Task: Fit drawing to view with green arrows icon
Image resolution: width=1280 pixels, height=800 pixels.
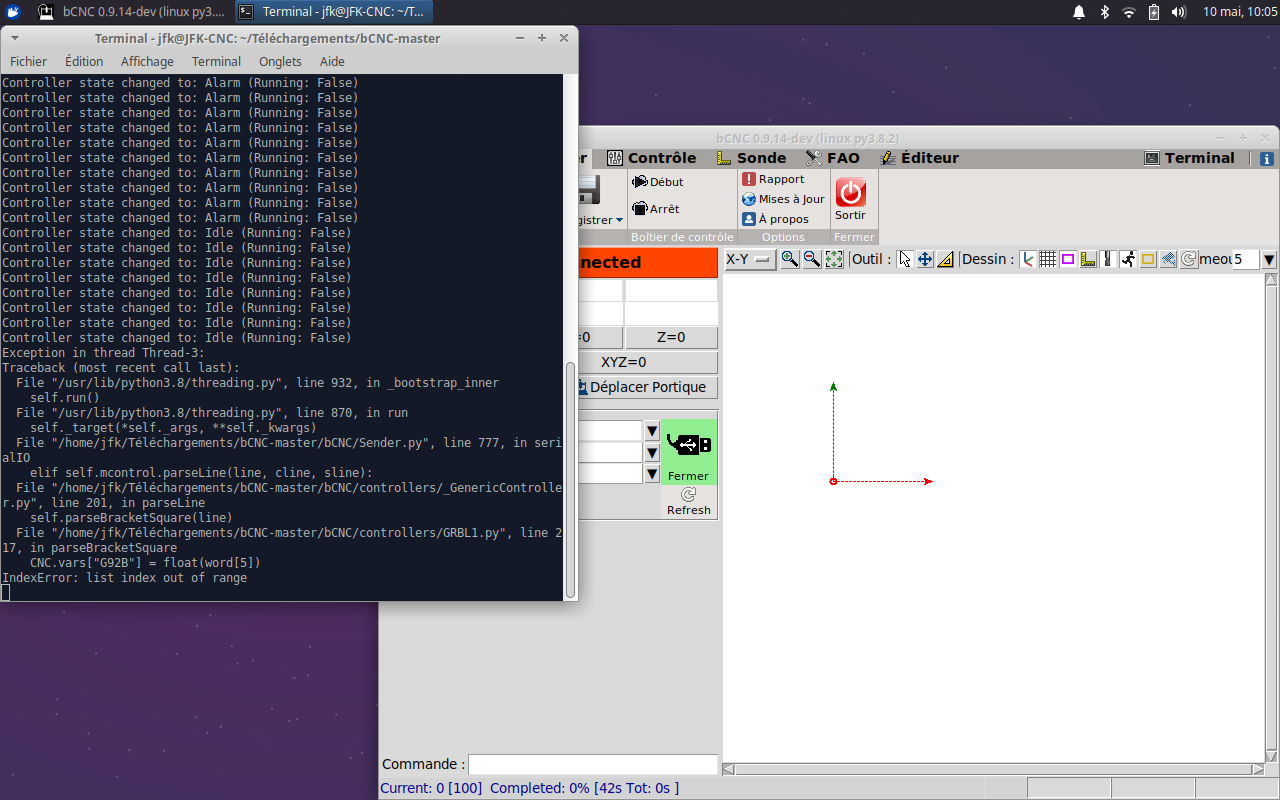Action: coord(834,259)
